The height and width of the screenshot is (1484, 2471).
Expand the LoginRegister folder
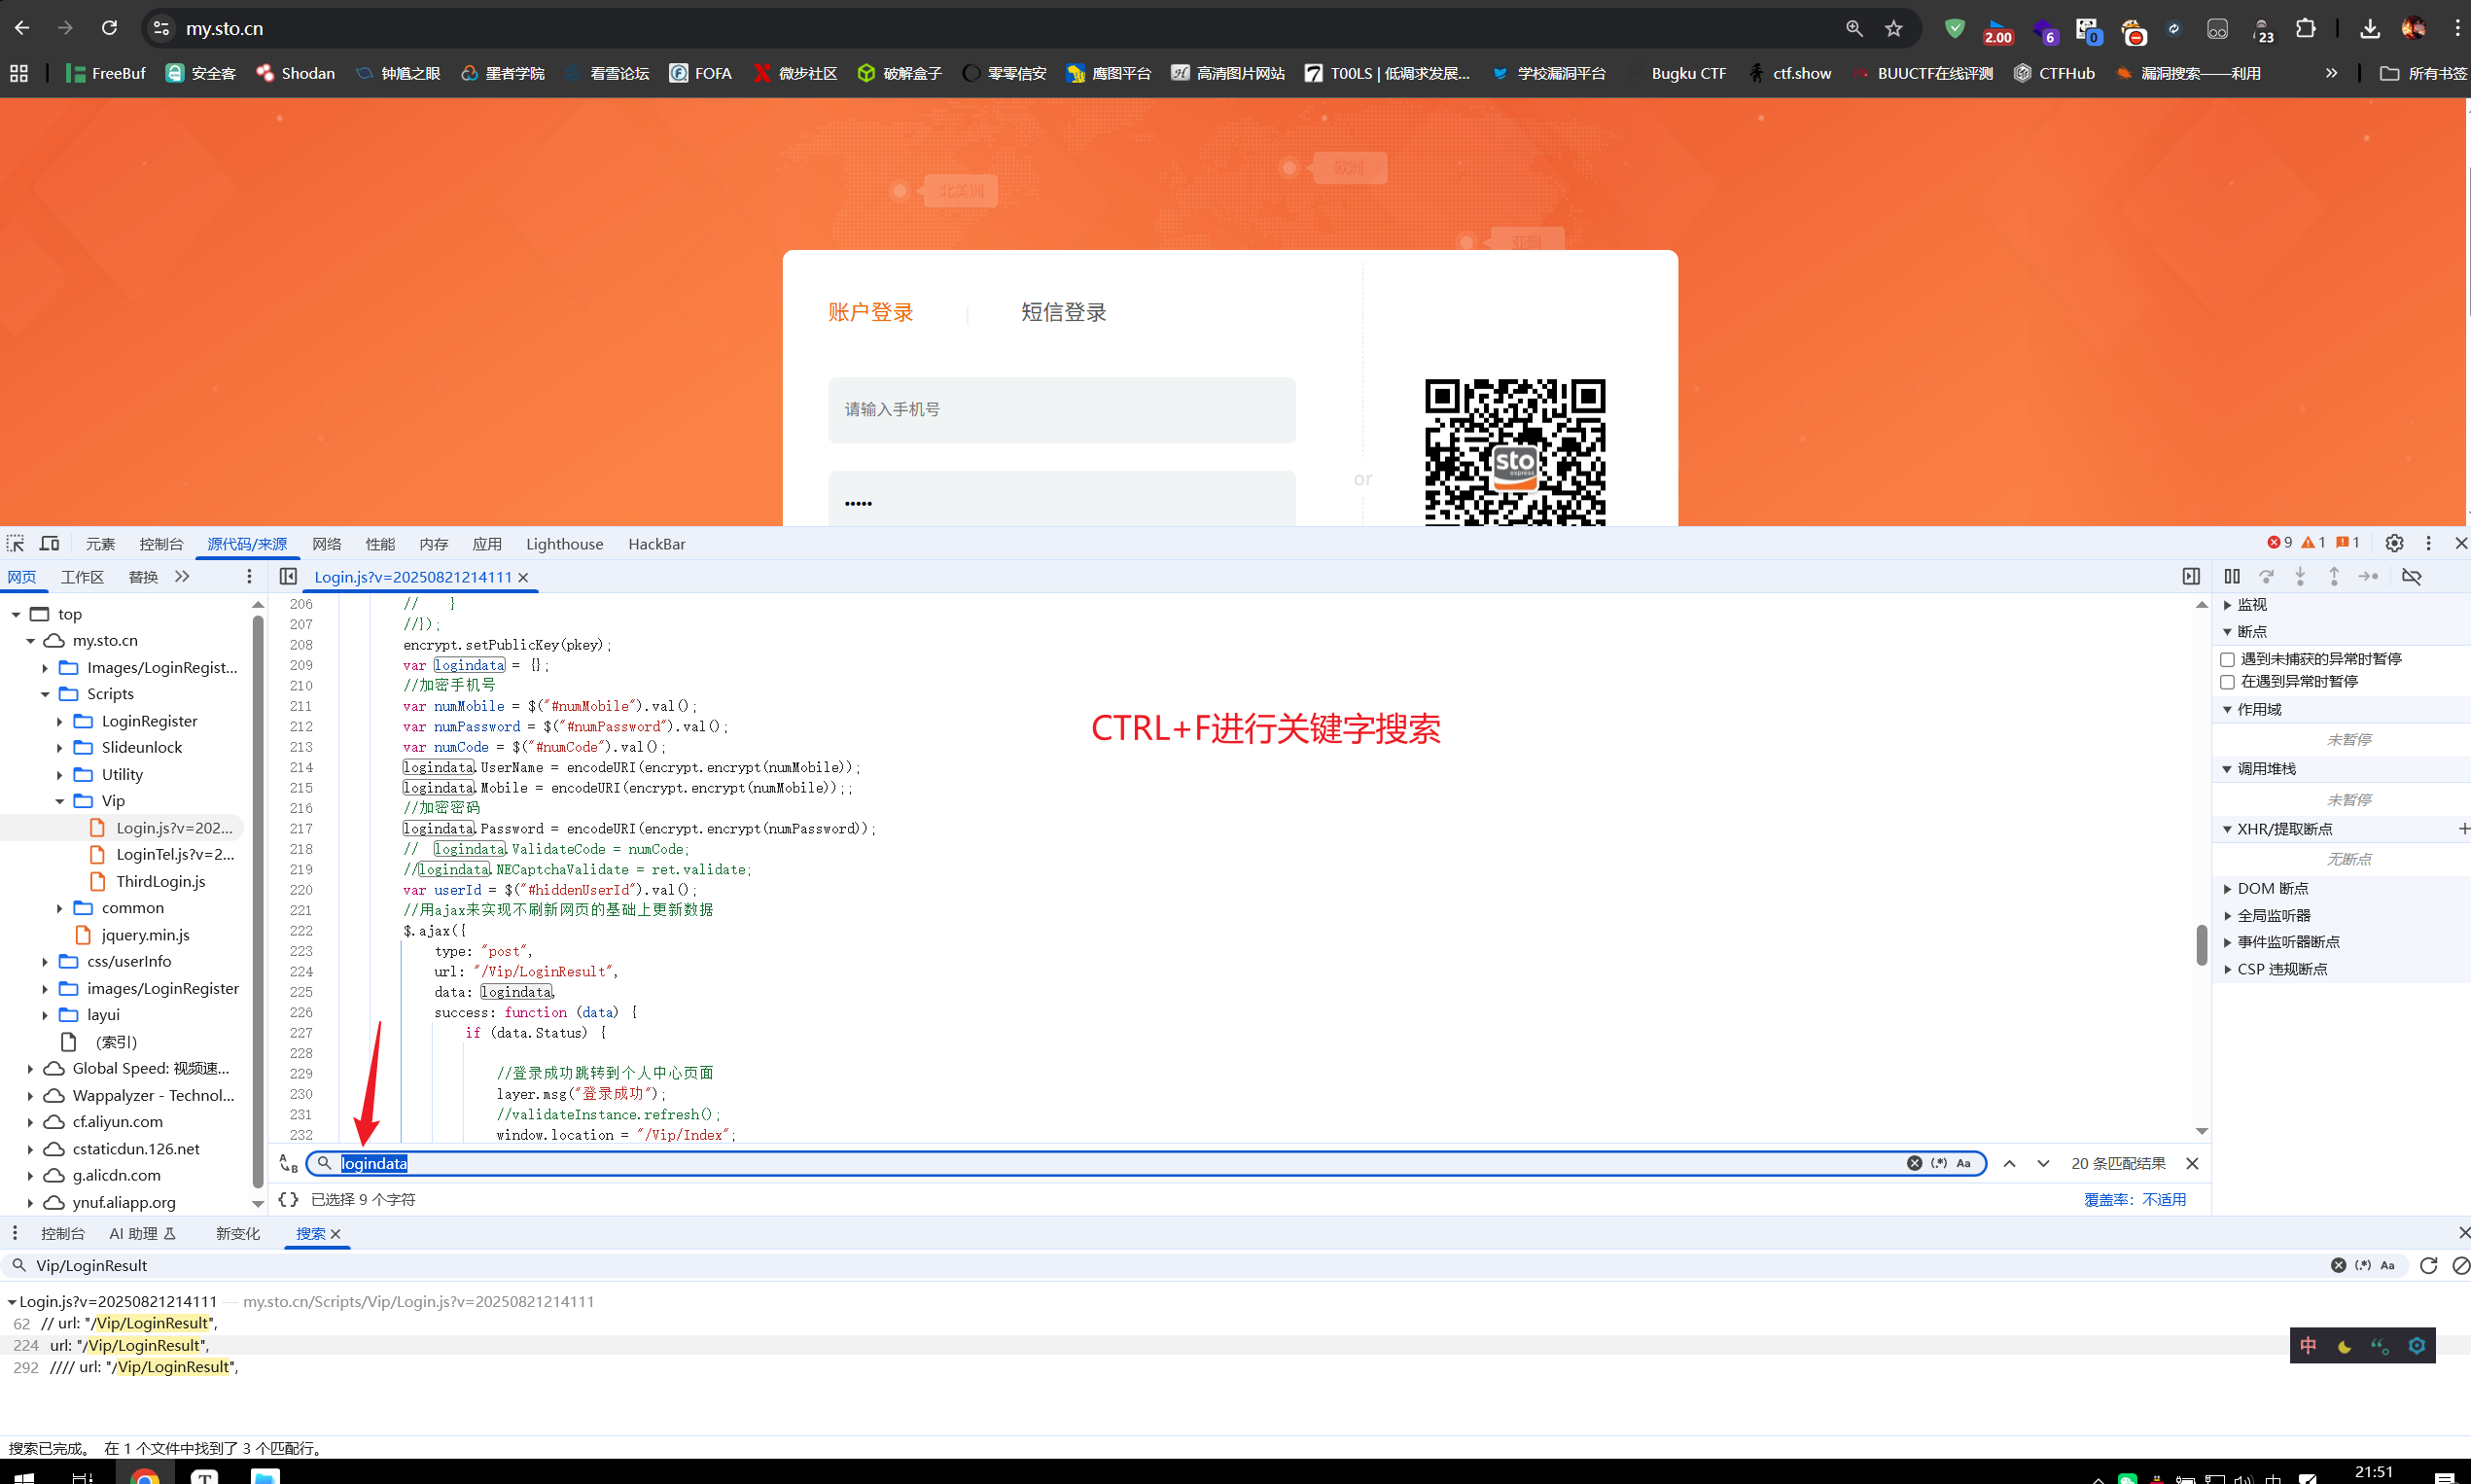click(x=59, y=721)
